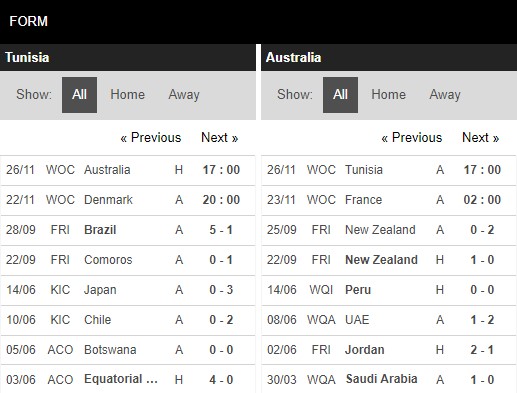Show Australia Away matches only

click(x=445, y=95)
